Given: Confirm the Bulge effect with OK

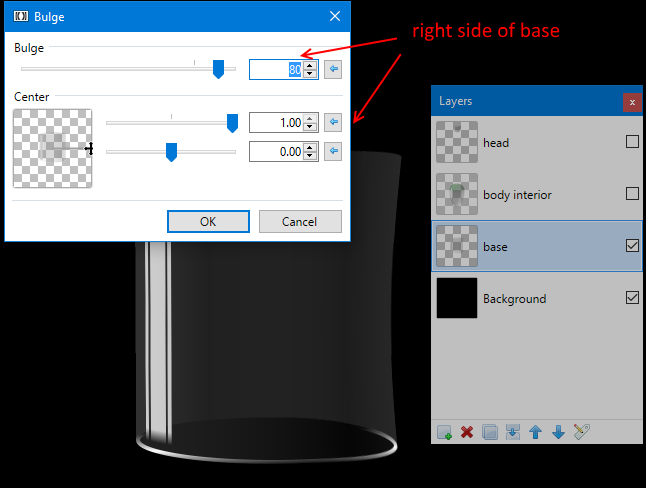Looking at the screenshot, I should coord(208,222).
